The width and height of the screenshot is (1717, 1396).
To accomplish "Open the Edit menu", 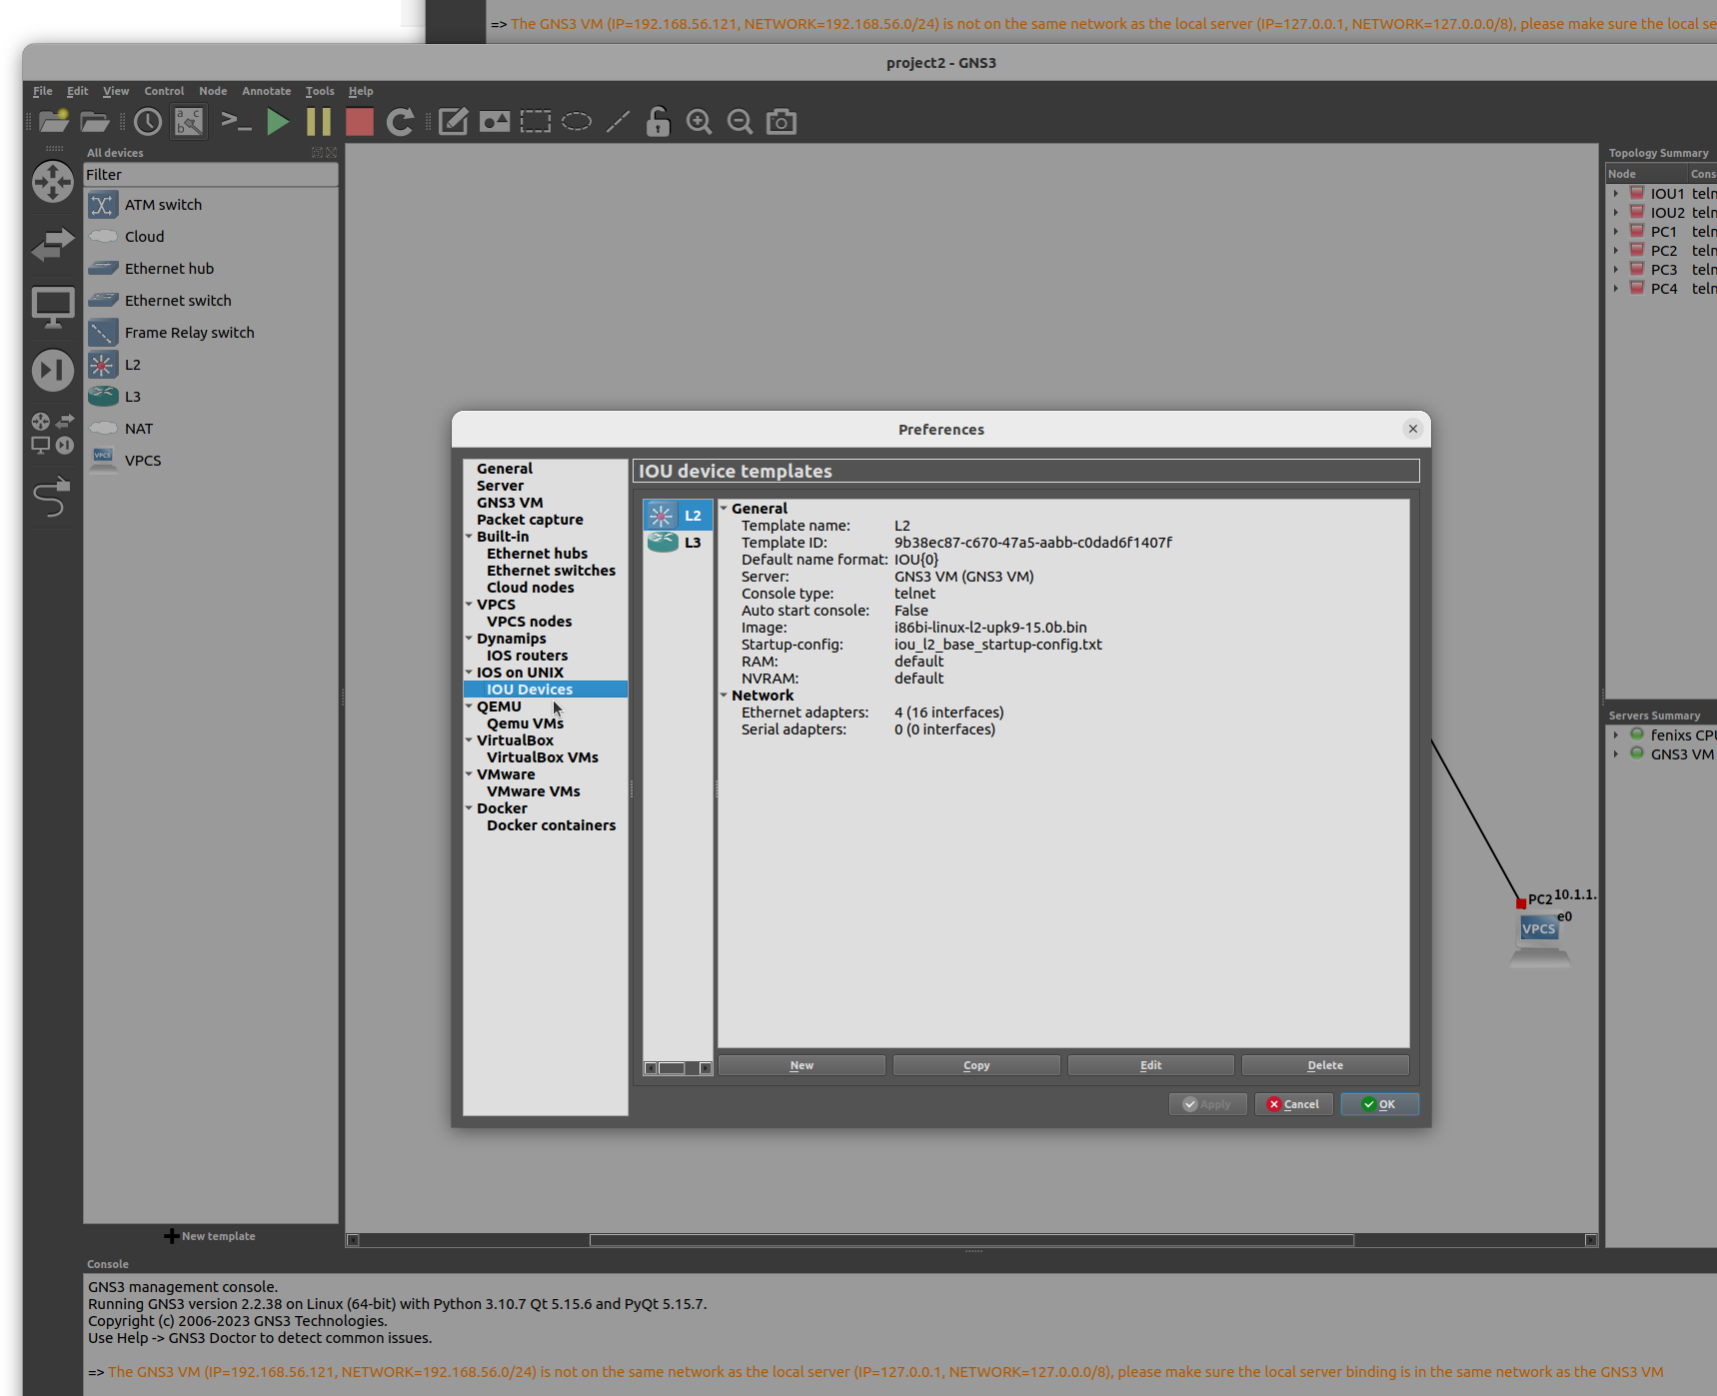I will point(77,91).
